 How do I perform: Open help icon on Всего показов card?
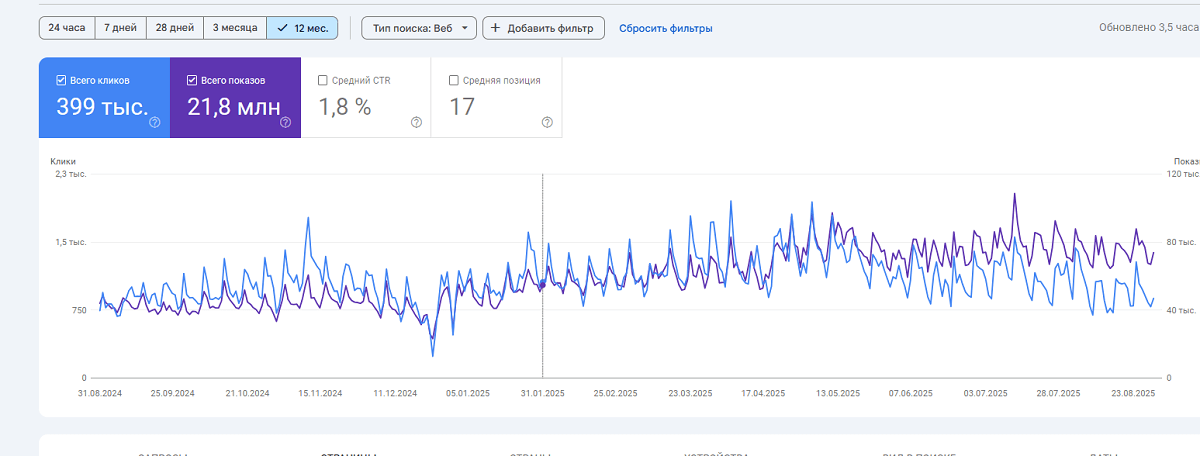click(x=285, y=123)
